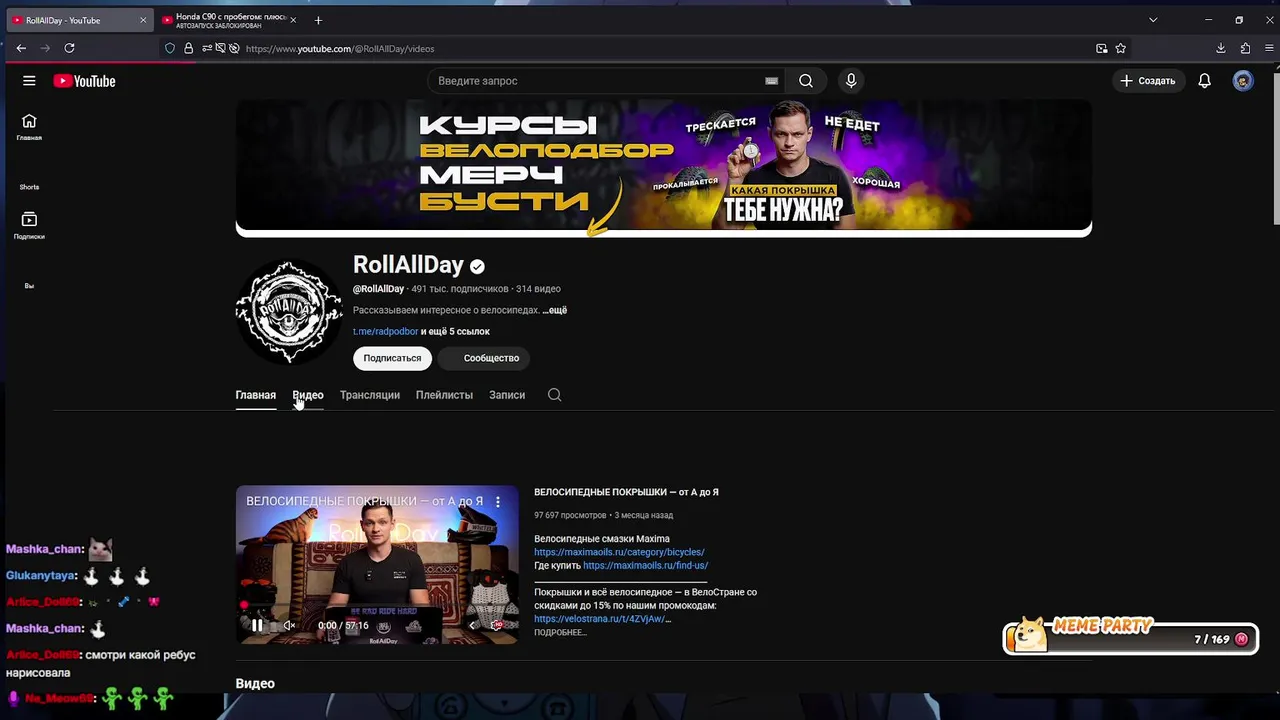This screenshot has width=1280, height=720.
Task: Open the YouTube hamburger guide menu
Action: pos(29,81)
